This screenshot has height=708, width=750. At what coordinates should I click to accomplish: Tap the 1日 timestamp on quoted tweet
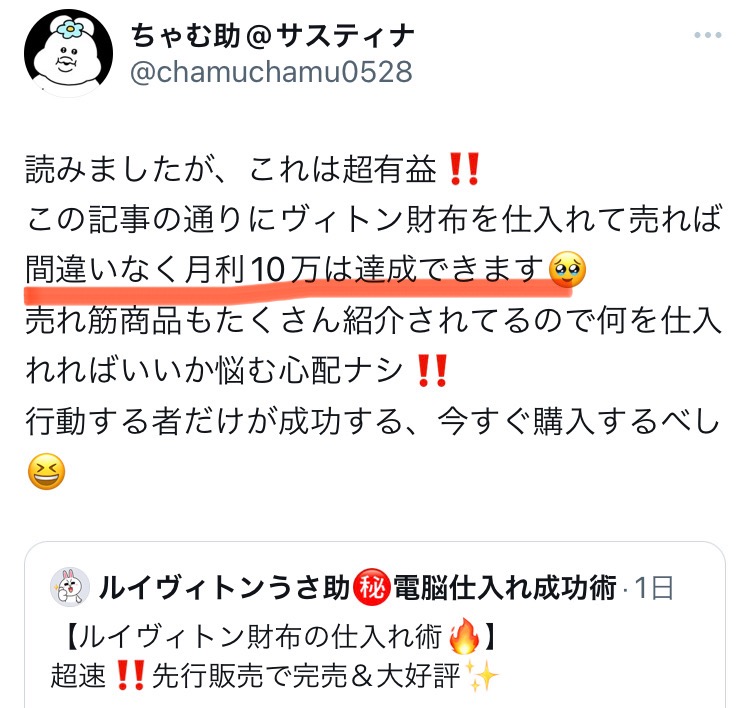654,588
